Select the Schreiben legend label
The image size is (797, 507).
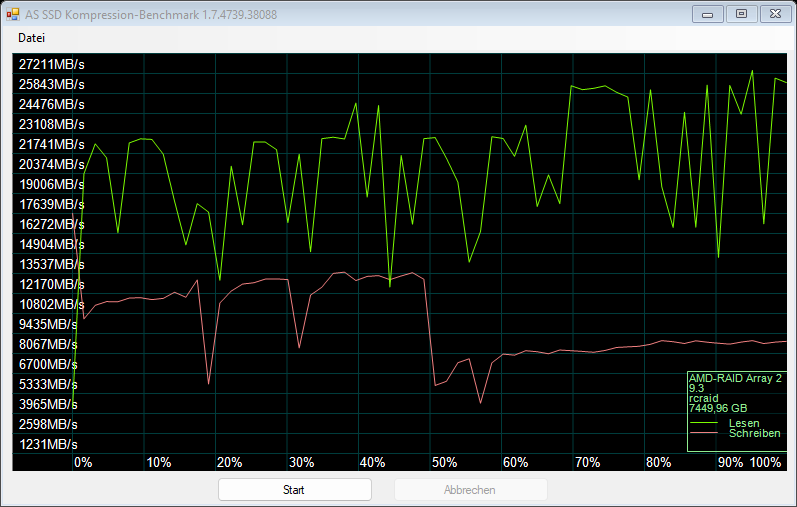click(x=754, y=433)
